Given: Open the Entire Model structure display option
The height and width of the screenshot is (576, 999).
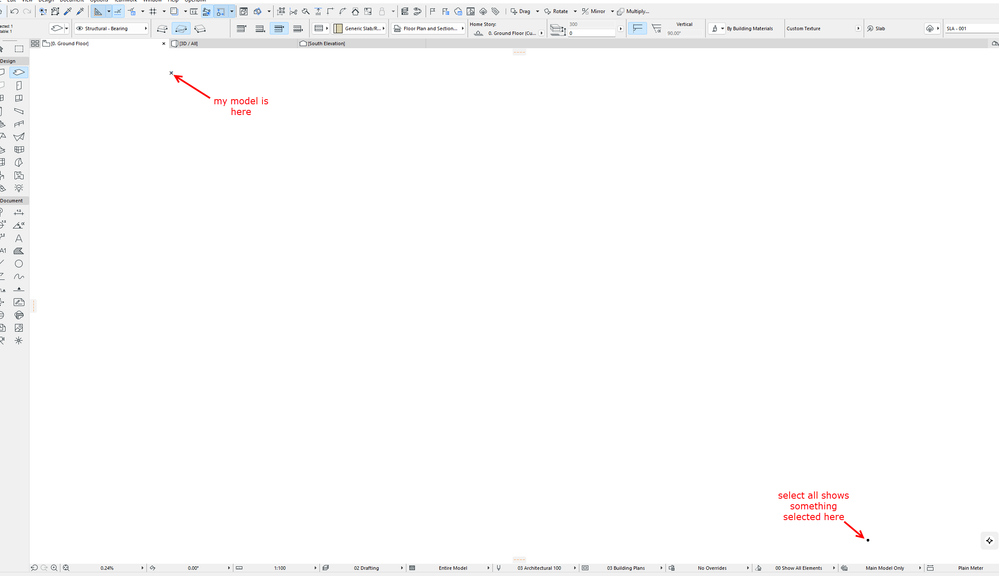Looking at the screenshot, I should pos(450,568).
